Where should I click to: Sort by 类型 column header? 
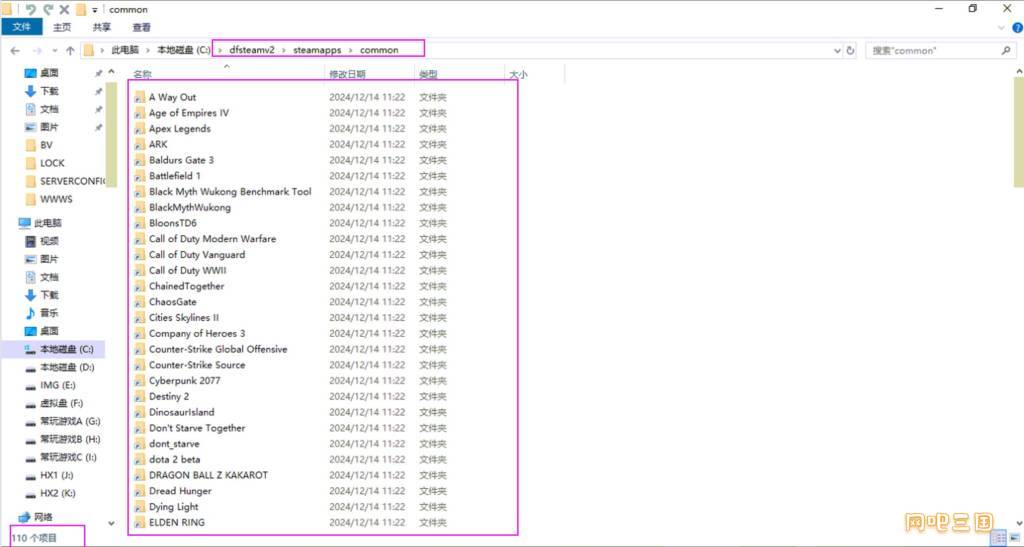[x=428, y=74]
